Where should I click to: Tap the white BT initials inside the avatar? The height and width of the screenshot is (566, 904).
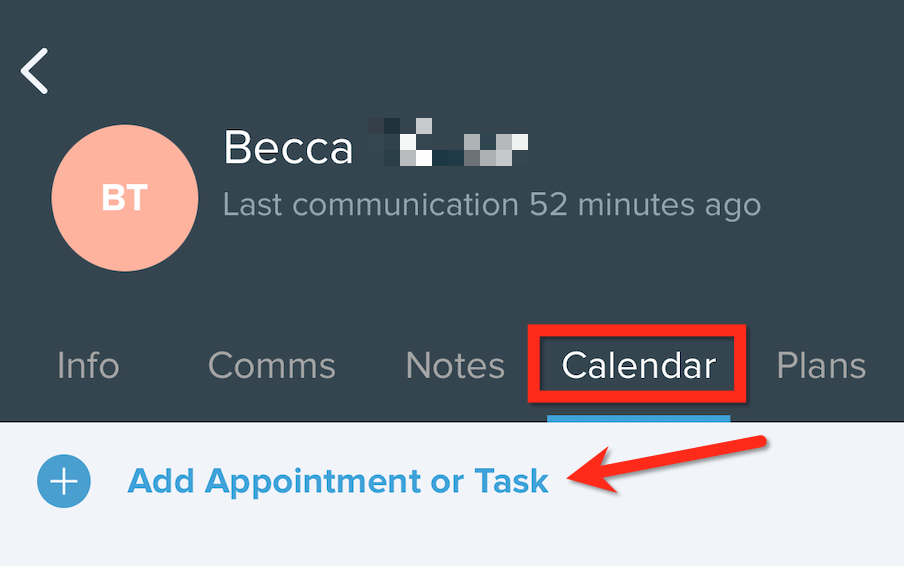pyautogui.click(x=125, y=198)
